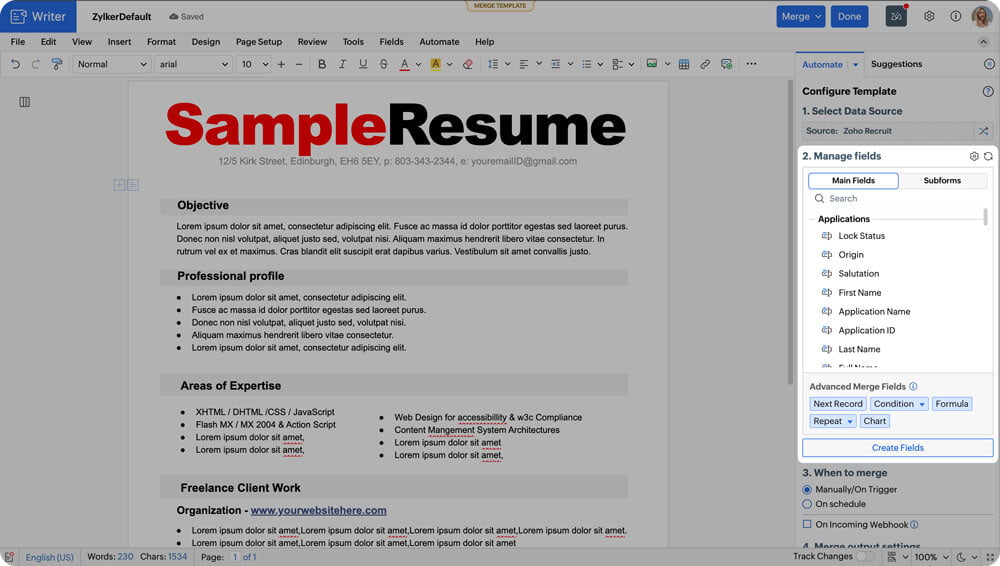Open the Page Setup menu
Image resolution: width=1000 pixels, height=566 pixels.
coord(258,41)
